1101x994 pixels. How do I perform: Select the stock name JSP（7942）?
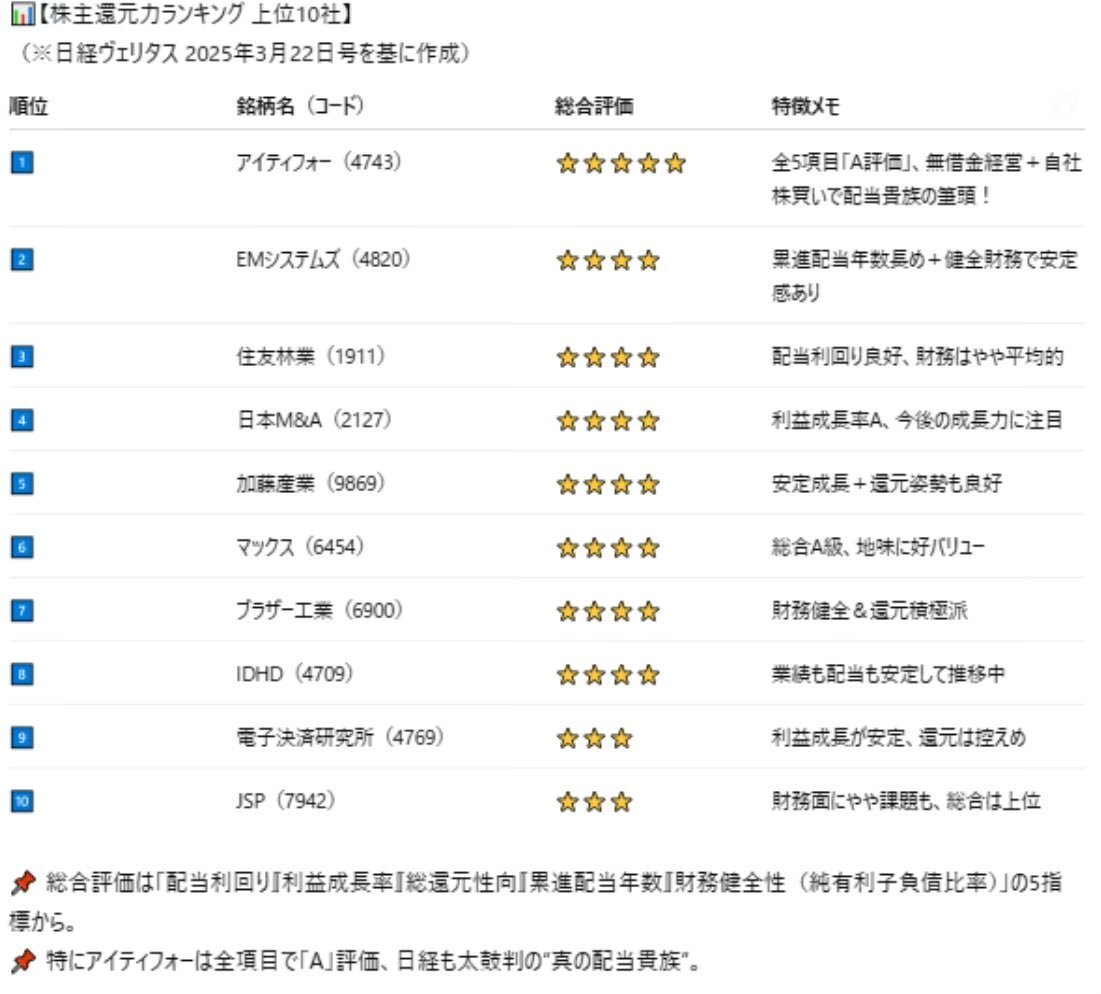tap(286, 800)
